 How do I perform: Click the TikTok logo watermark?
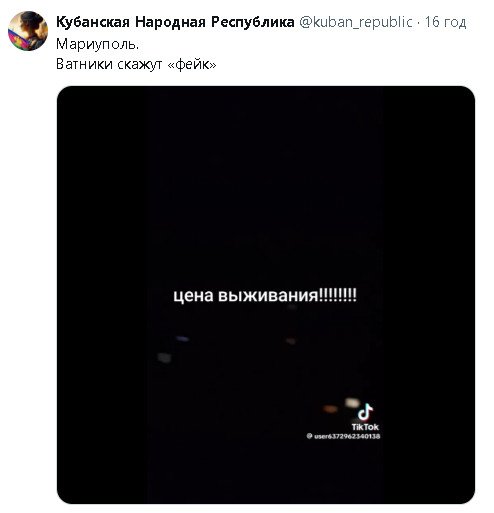tap(365, 417)
